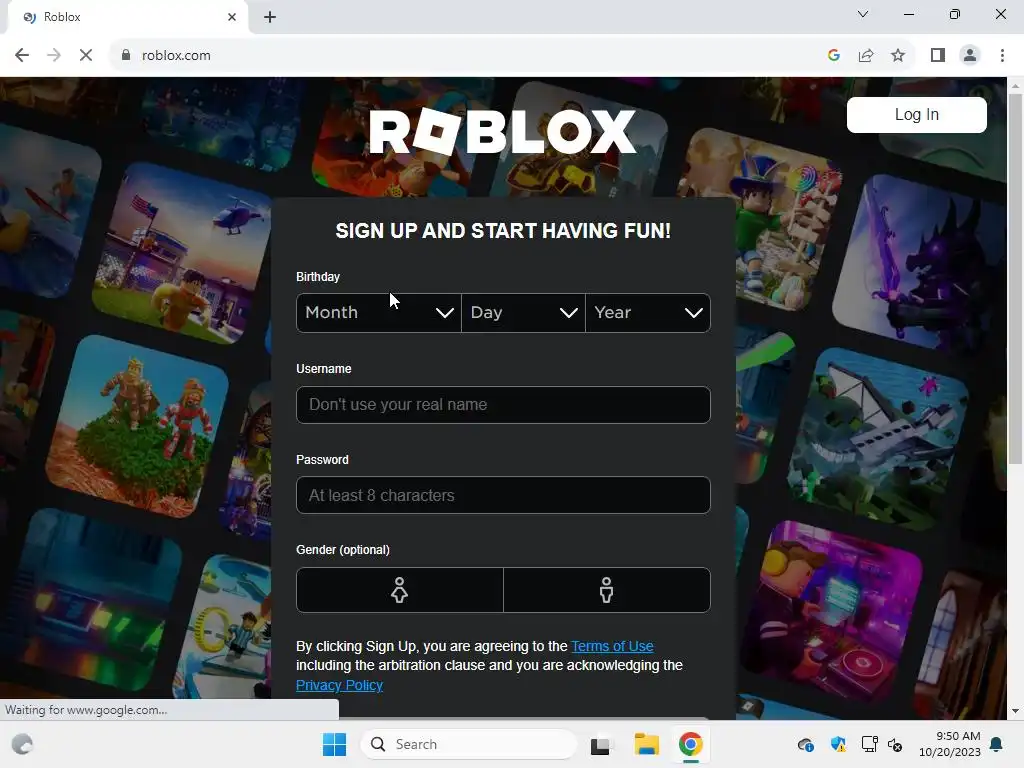Open the Google icon in the address bar
Viewport: 1024px width, 768px height.
tap(833, 56)
